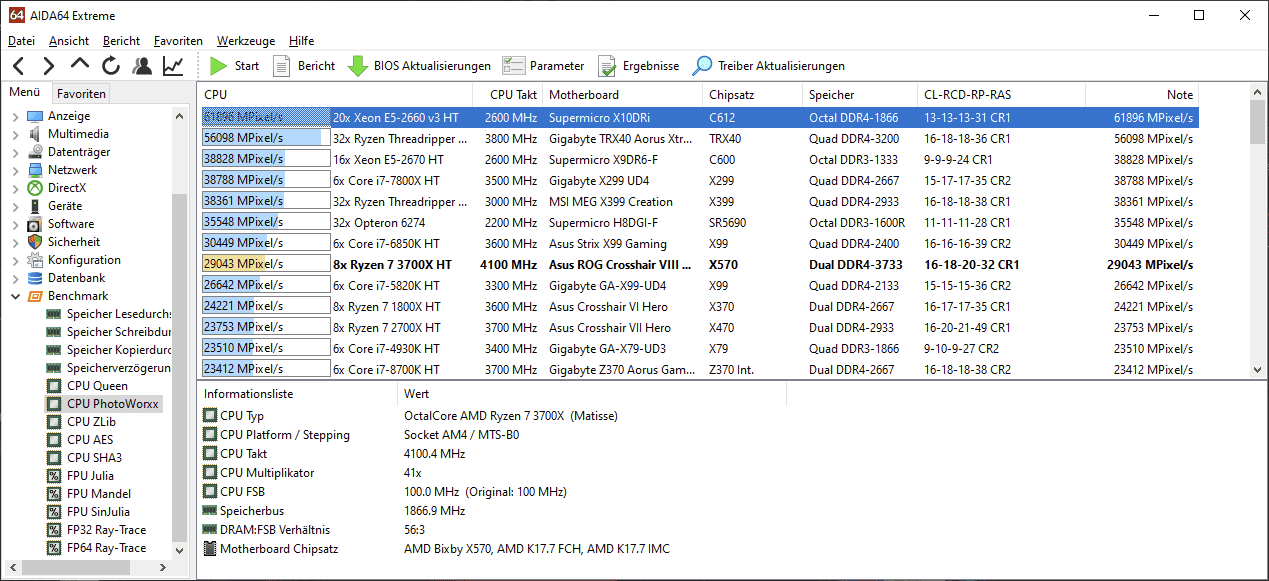Select FPU Julia benchmark in tree

point(90,476)
